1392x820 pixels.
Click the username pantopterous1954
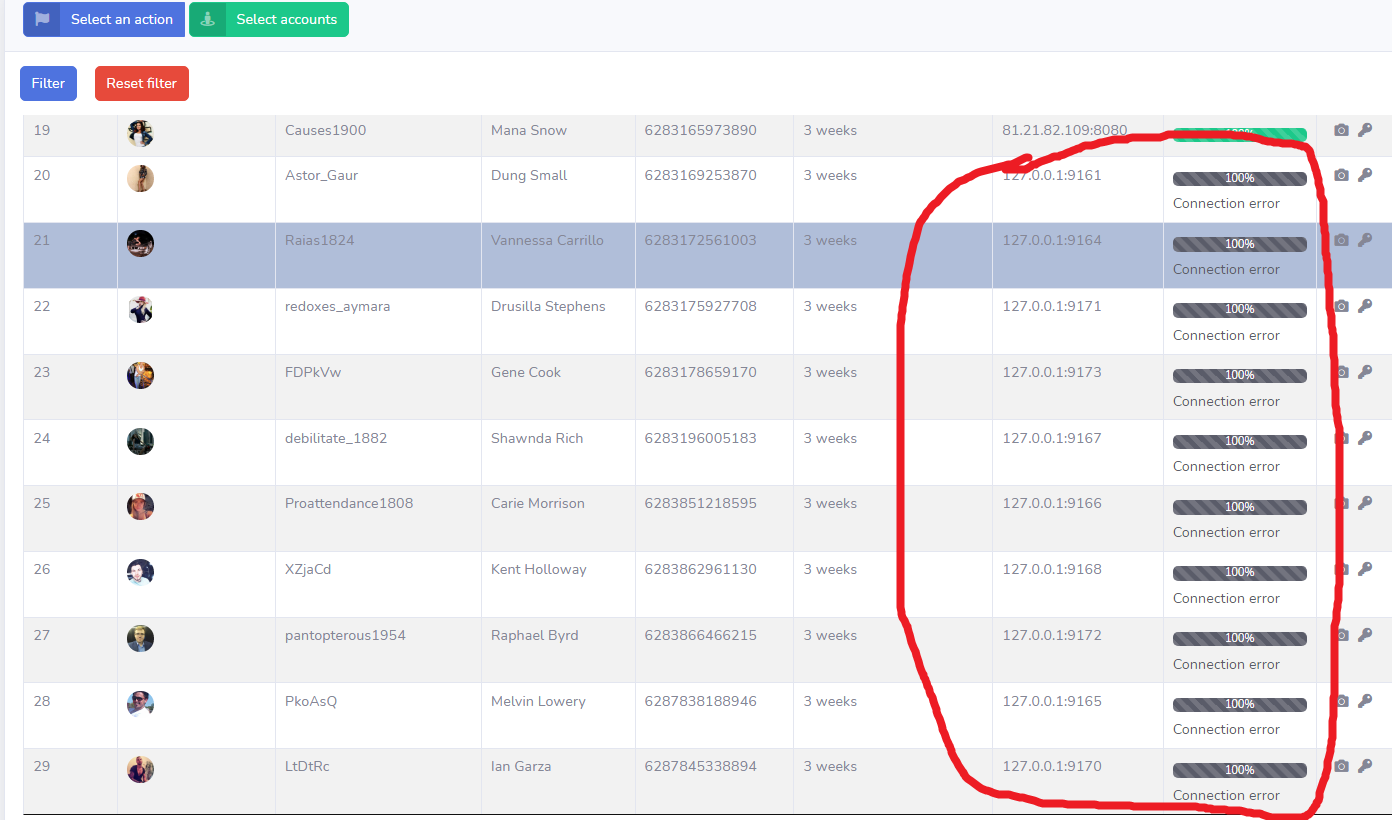[x=345, y=635]
